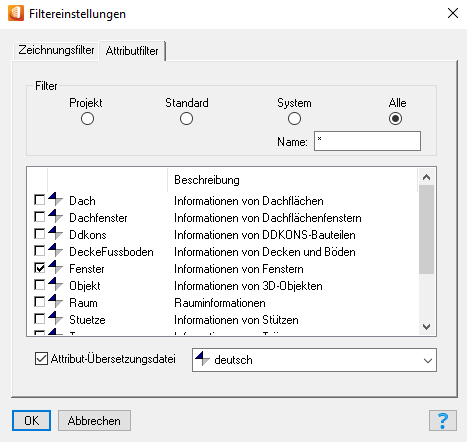The width and height of the screenshot is (467, 442).
Task: Open the deutsch translation file dropdown
Action: tap(314, 360)
